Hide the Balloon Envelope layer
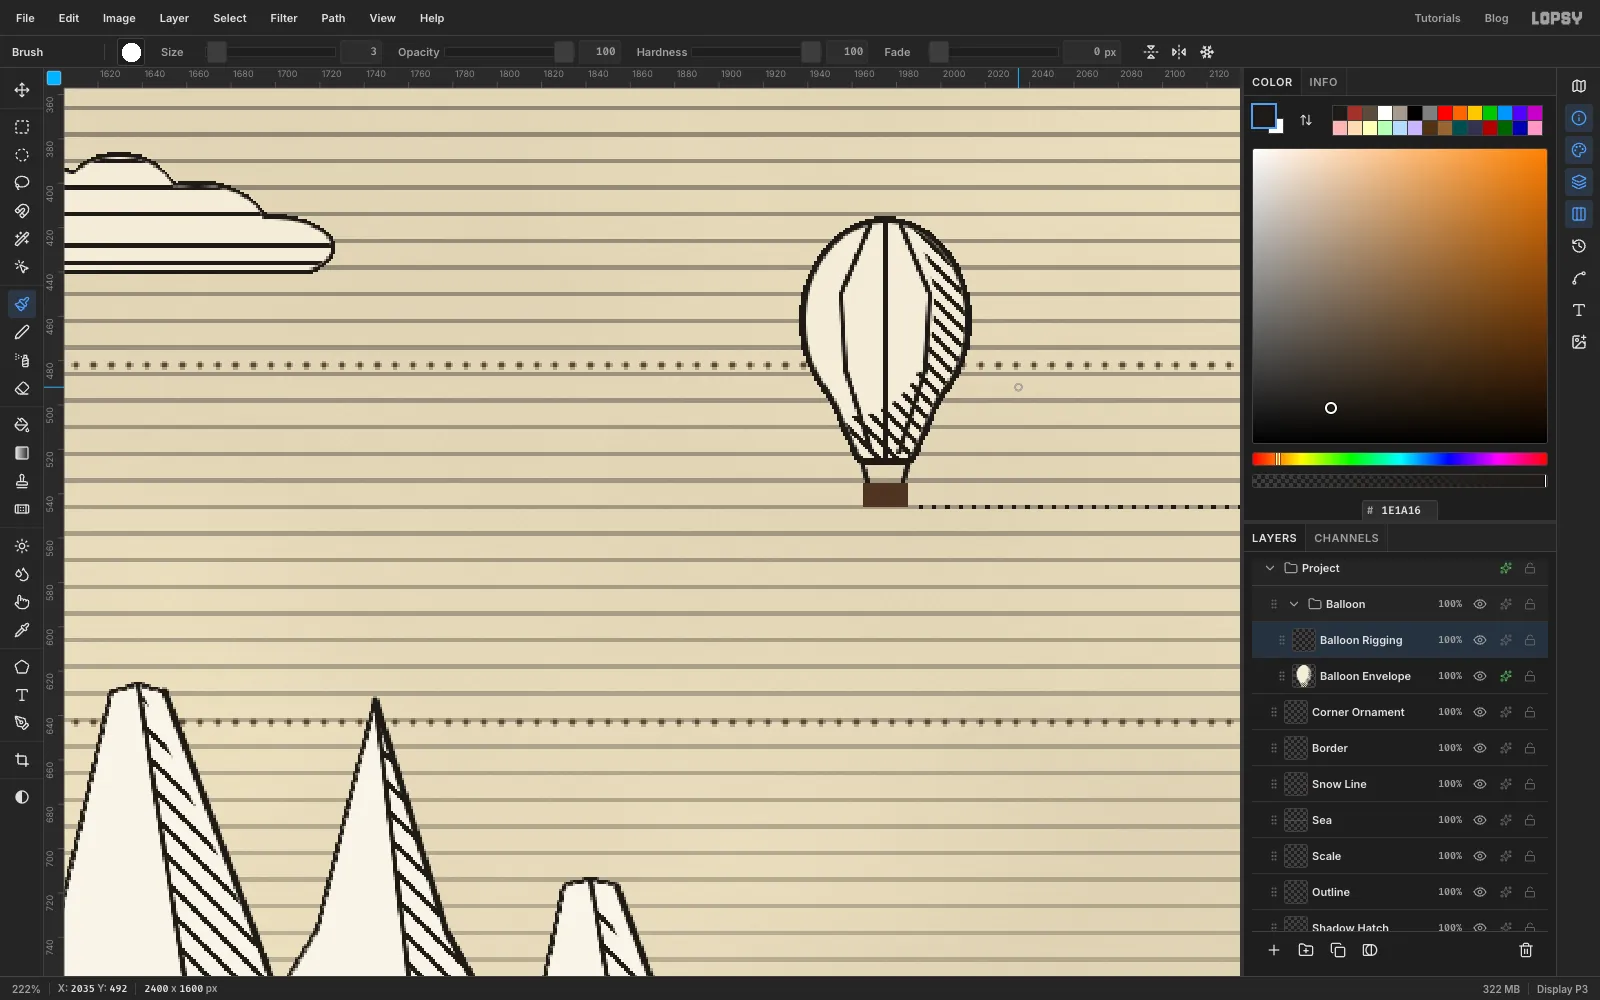1600x1000 pixels. pyautogui.click(x=1480, y=676)
